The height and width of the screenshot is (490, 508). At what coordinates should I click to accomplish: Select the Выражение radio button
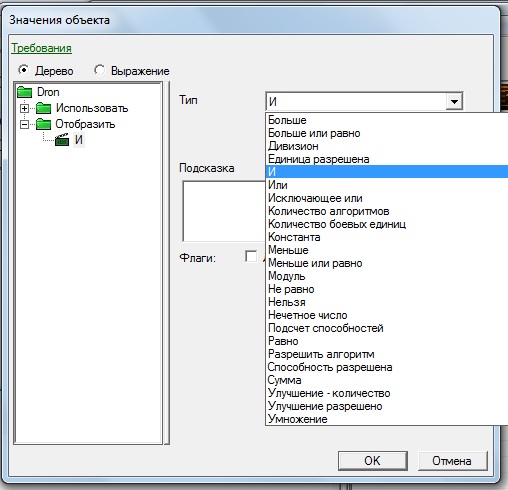coord(99,70)
